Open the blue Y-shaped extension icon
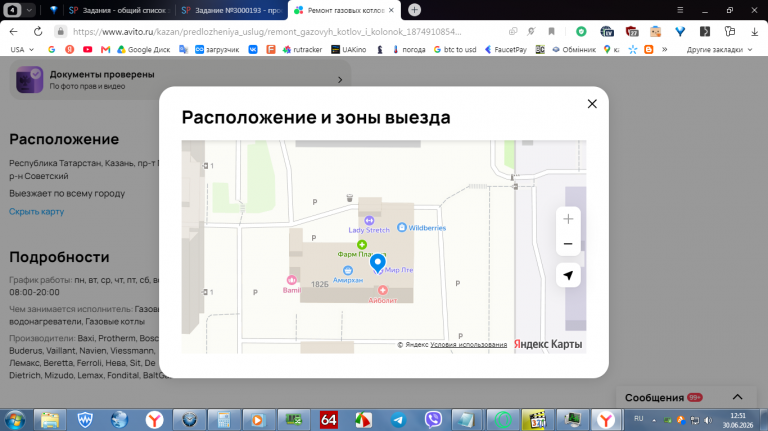This screenshot has height=431, width=768. (x=680, y=31)
